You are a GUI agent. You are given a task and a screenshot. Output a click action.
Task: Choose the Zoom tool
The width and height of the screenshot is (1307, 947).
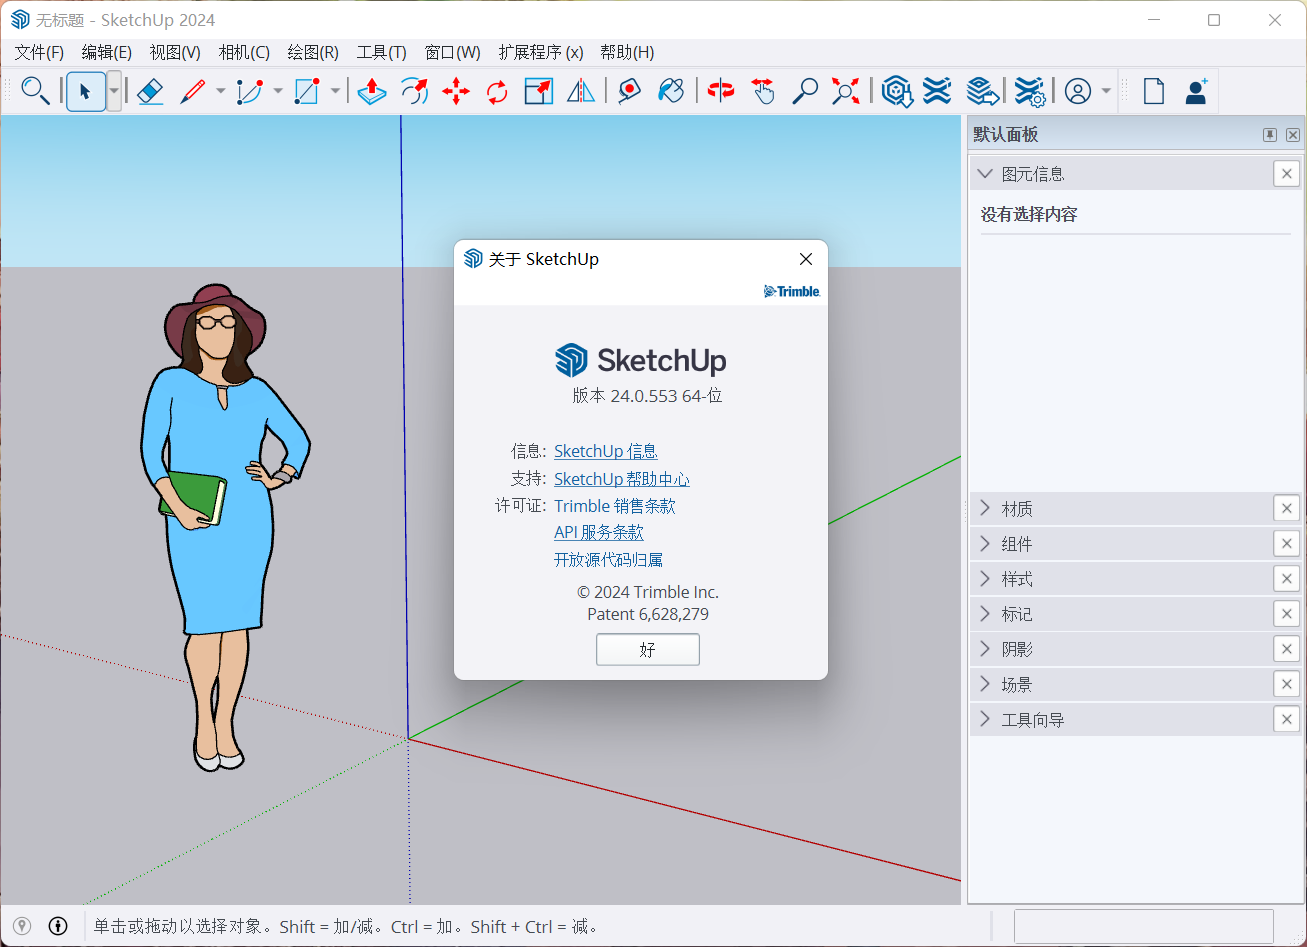tap(804, 92)
